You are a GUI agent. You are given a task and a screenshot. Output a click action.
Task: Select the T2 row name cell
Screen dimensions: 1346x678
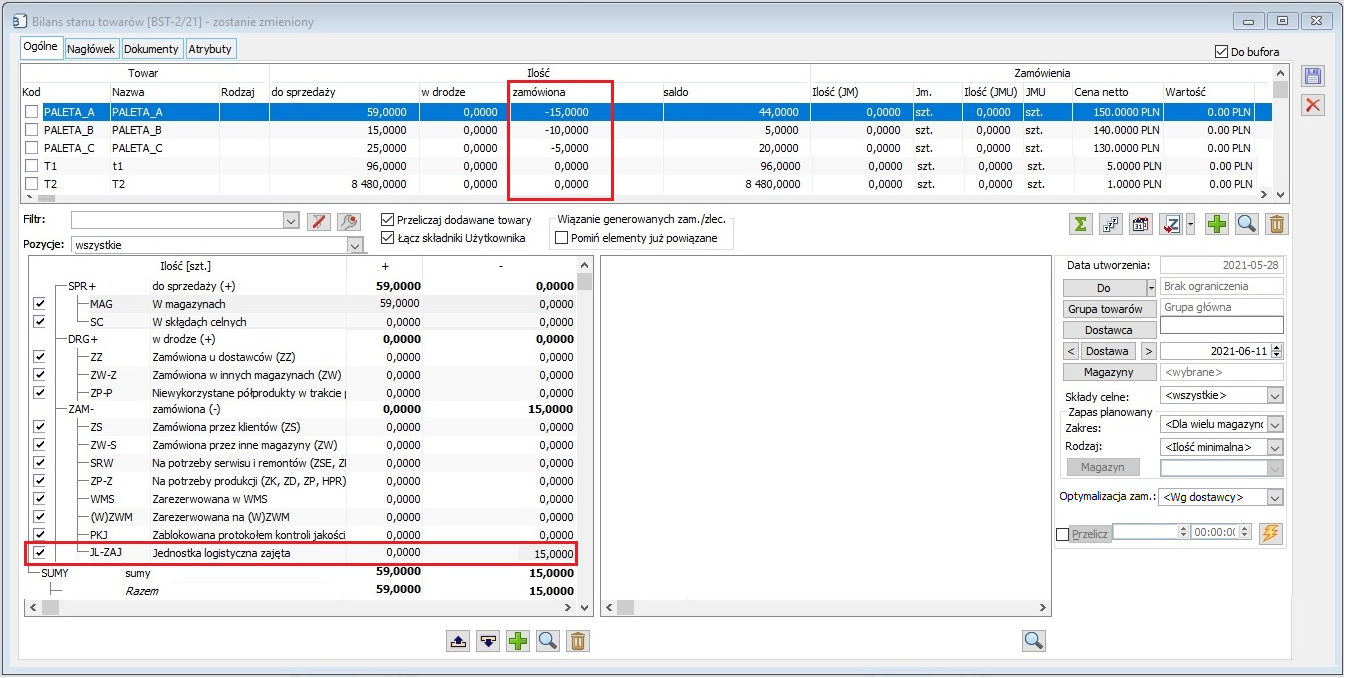click(x=164, y=184)
